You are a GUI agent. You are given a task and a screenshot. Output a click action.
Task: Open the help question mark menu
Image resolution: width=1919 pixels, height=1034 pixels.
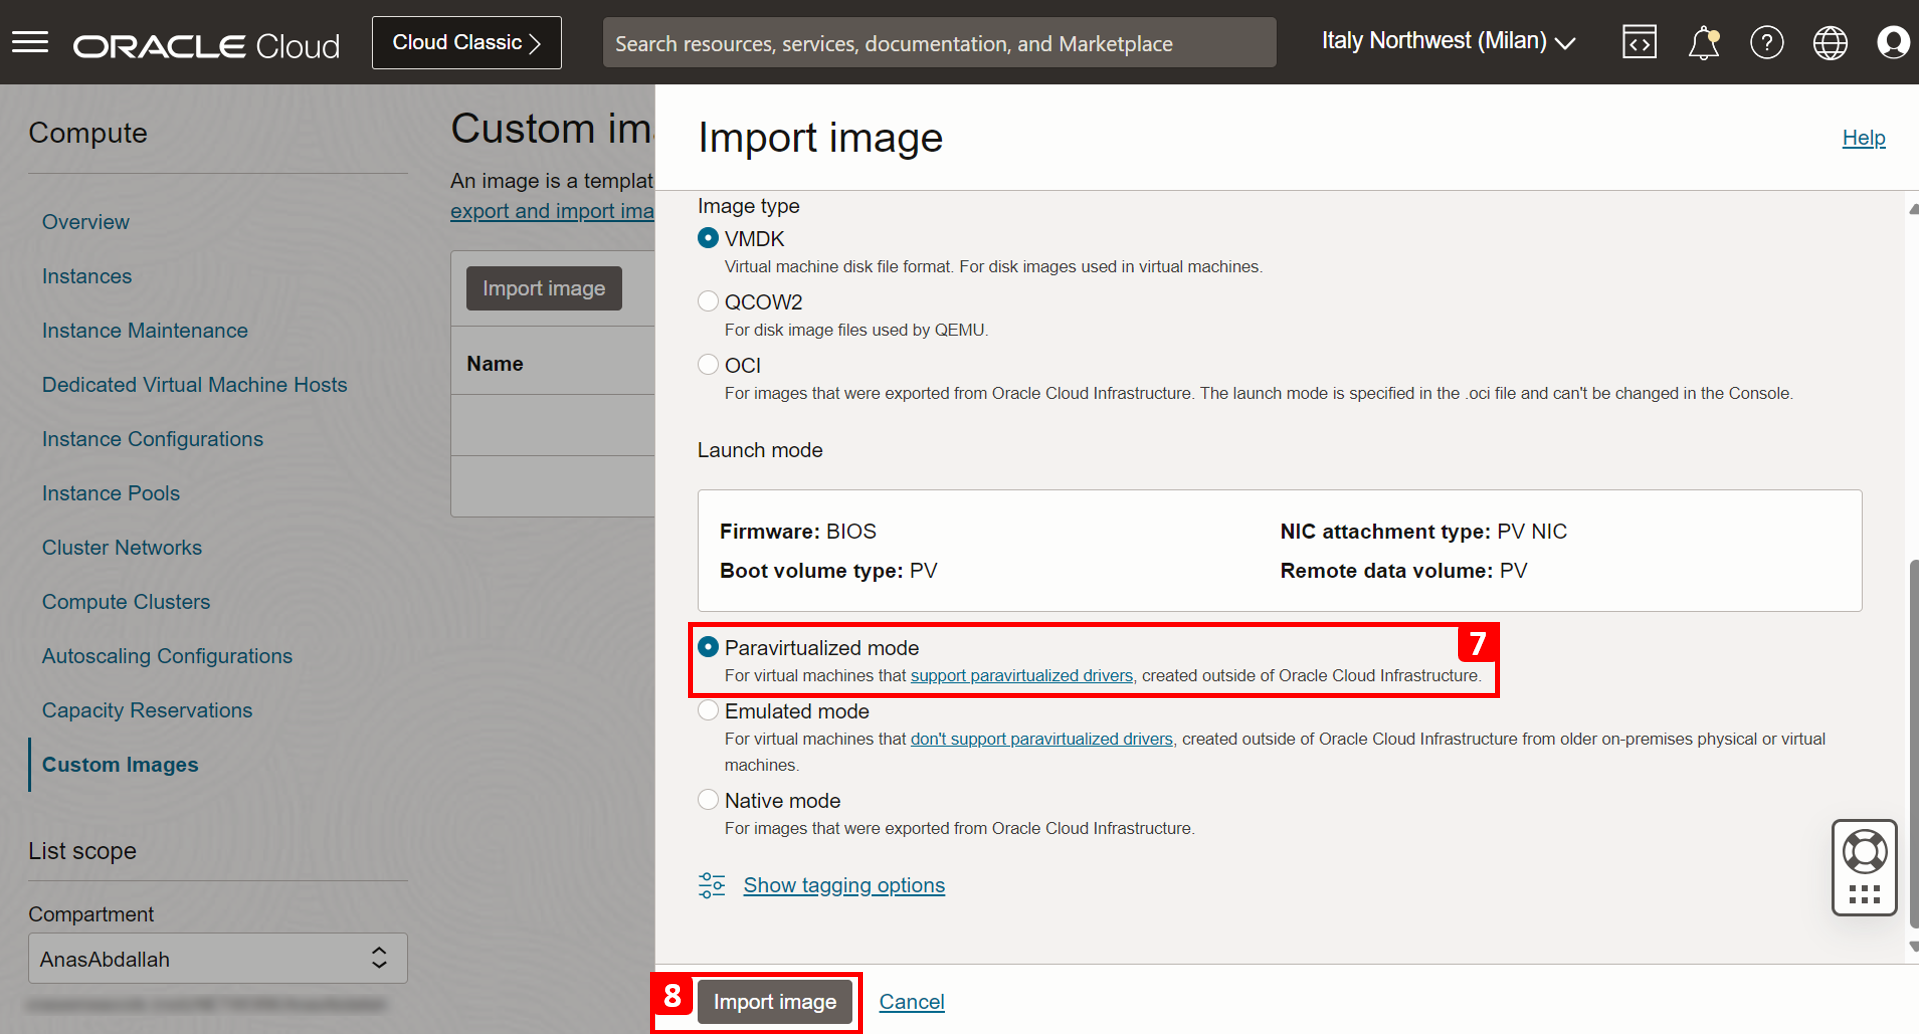pos(1767,43)
